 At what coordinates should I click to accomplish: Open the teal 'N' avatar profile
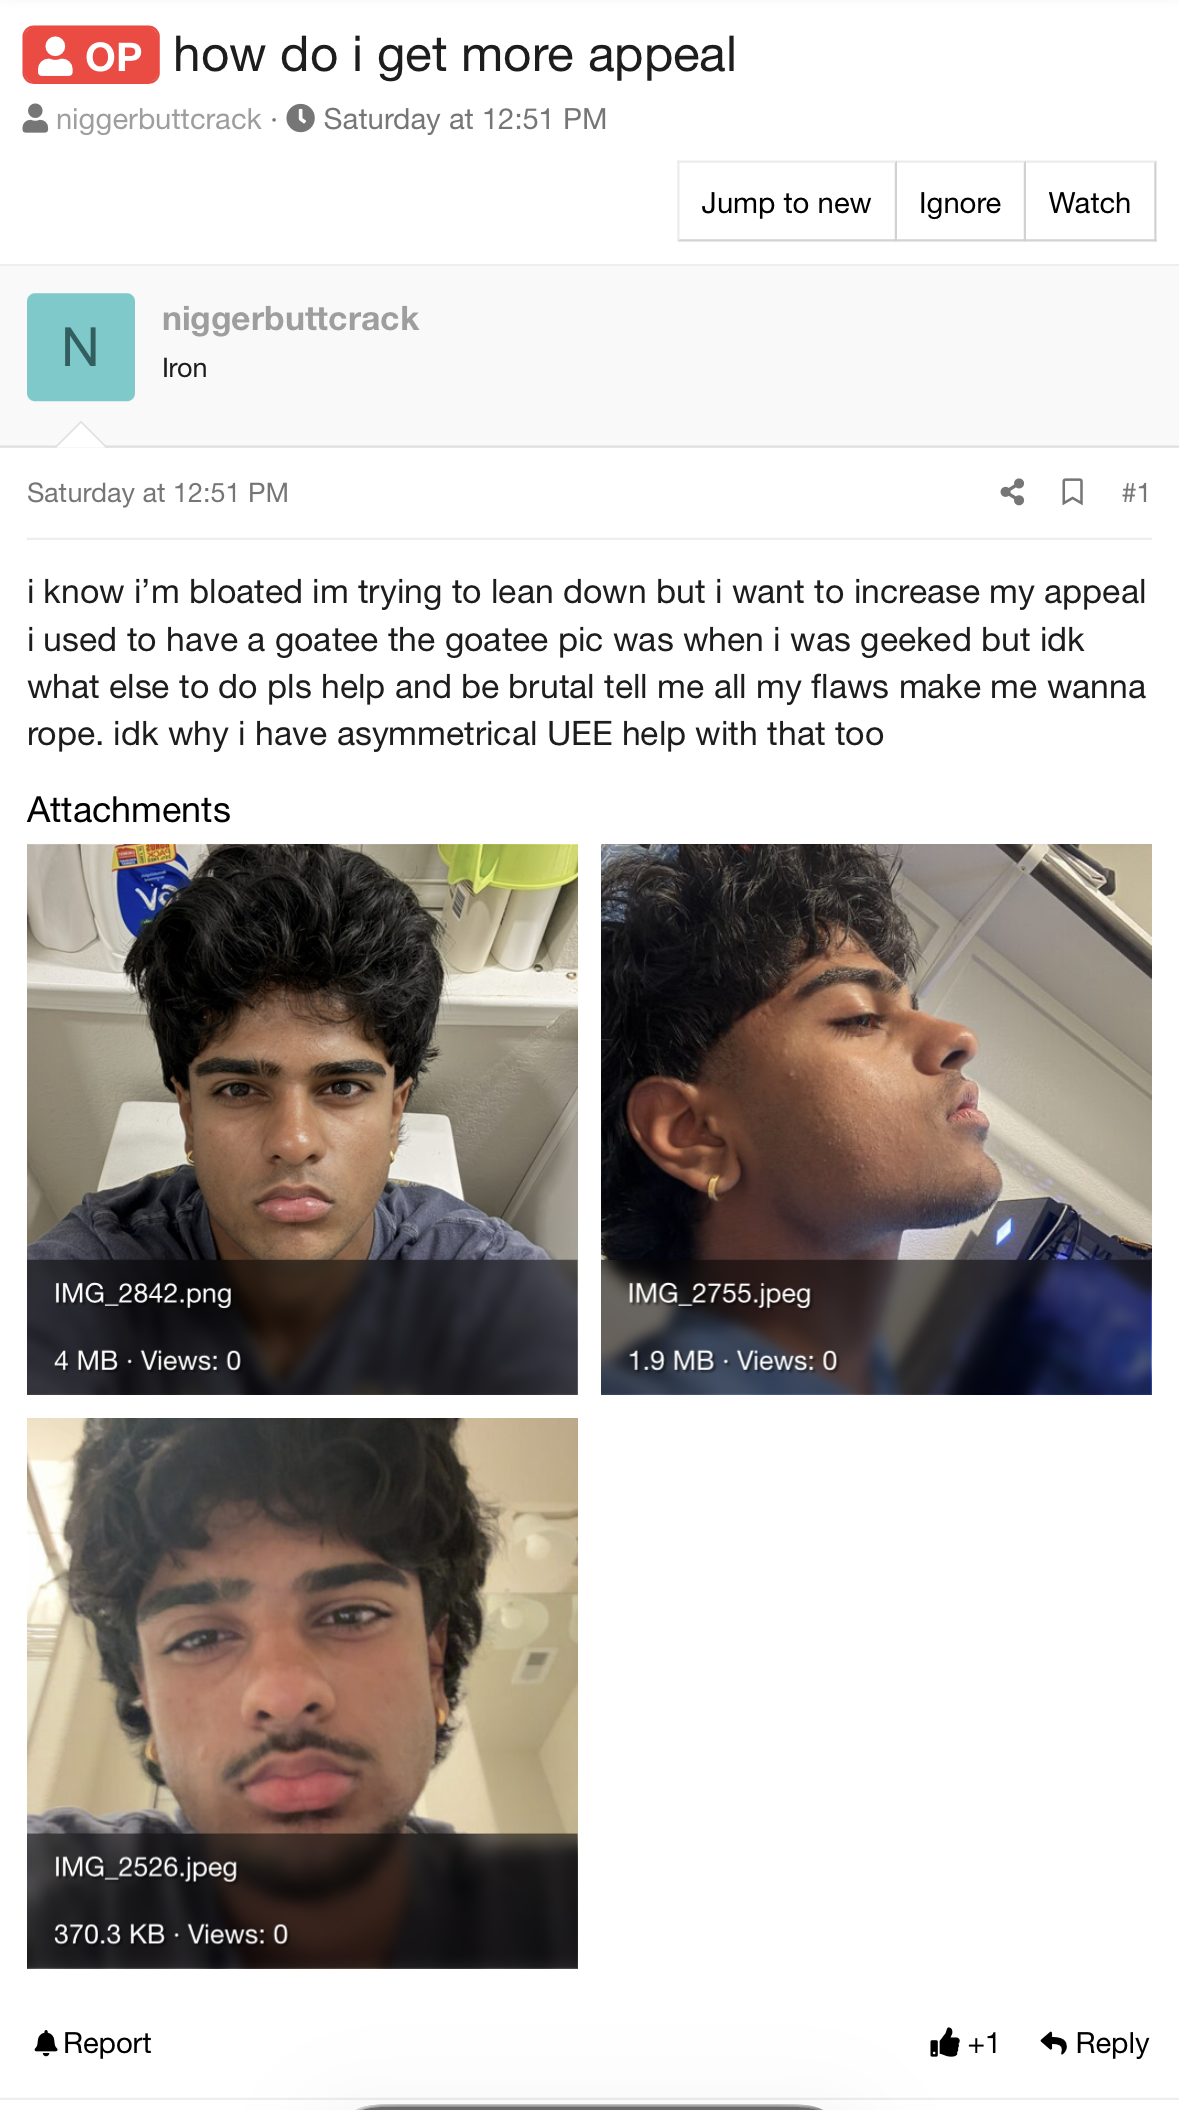(81, 347)
